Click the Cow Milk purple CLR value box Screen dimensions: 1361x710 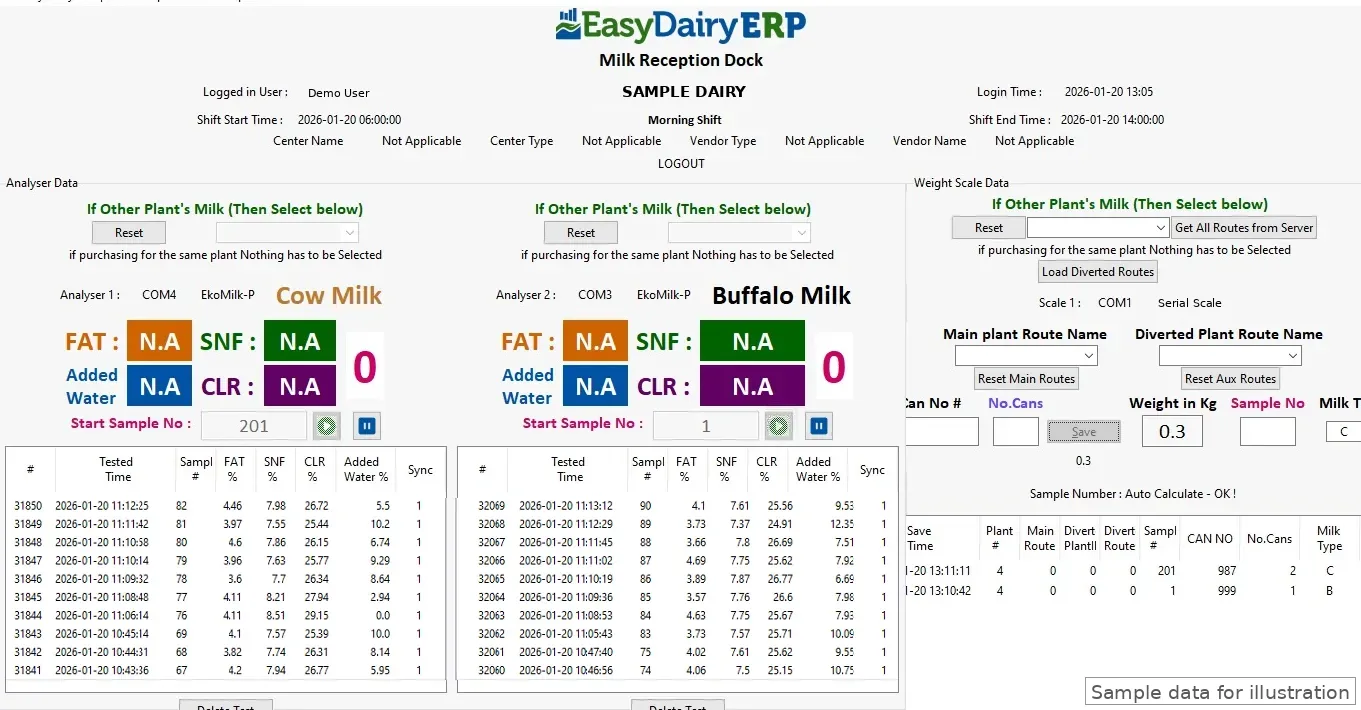point(300,386)
